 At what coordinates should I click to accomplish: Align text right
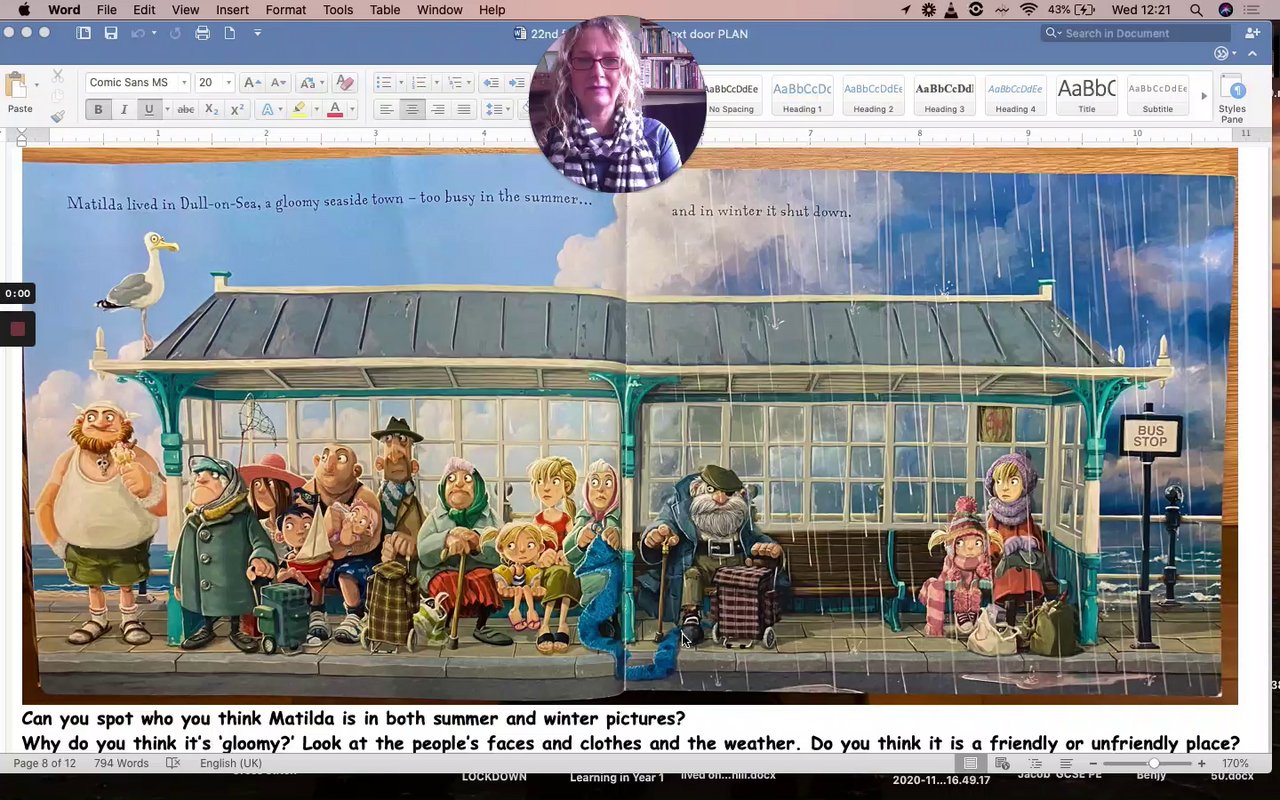438,110
